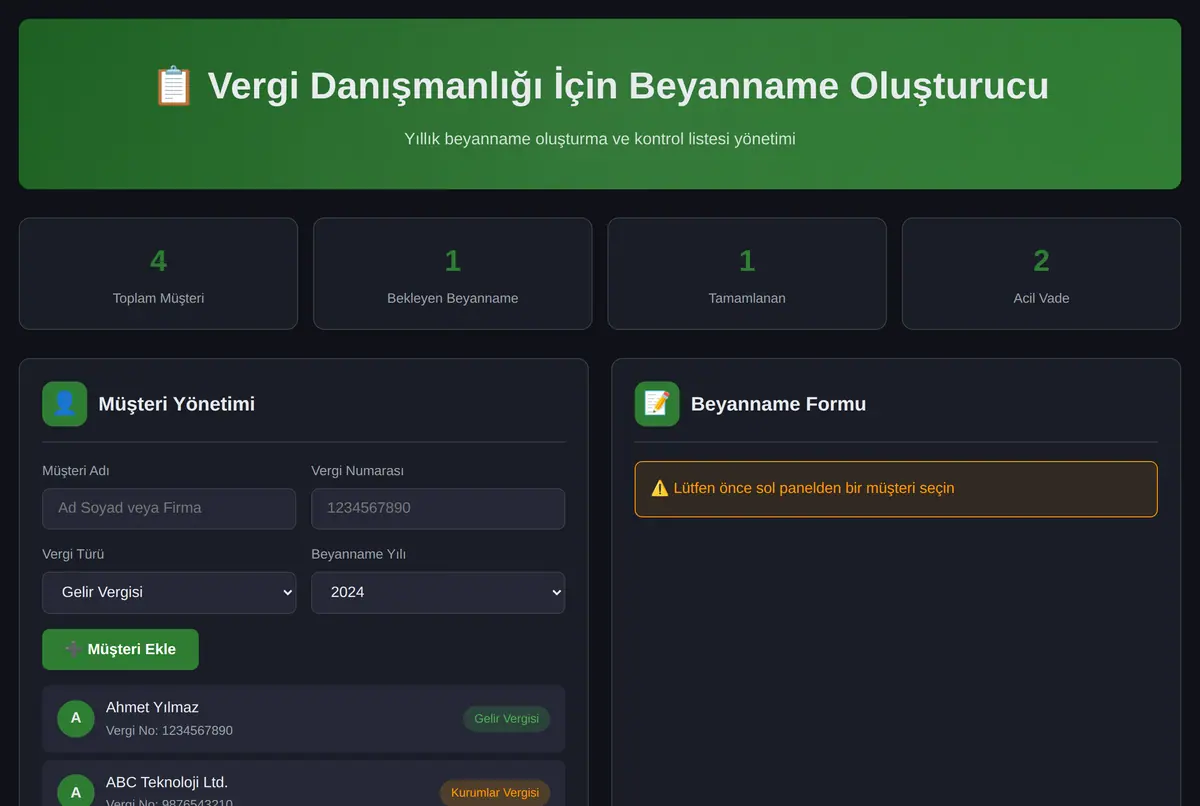
Task: Click the warning icon in alert message
Action: pos(660,488)
